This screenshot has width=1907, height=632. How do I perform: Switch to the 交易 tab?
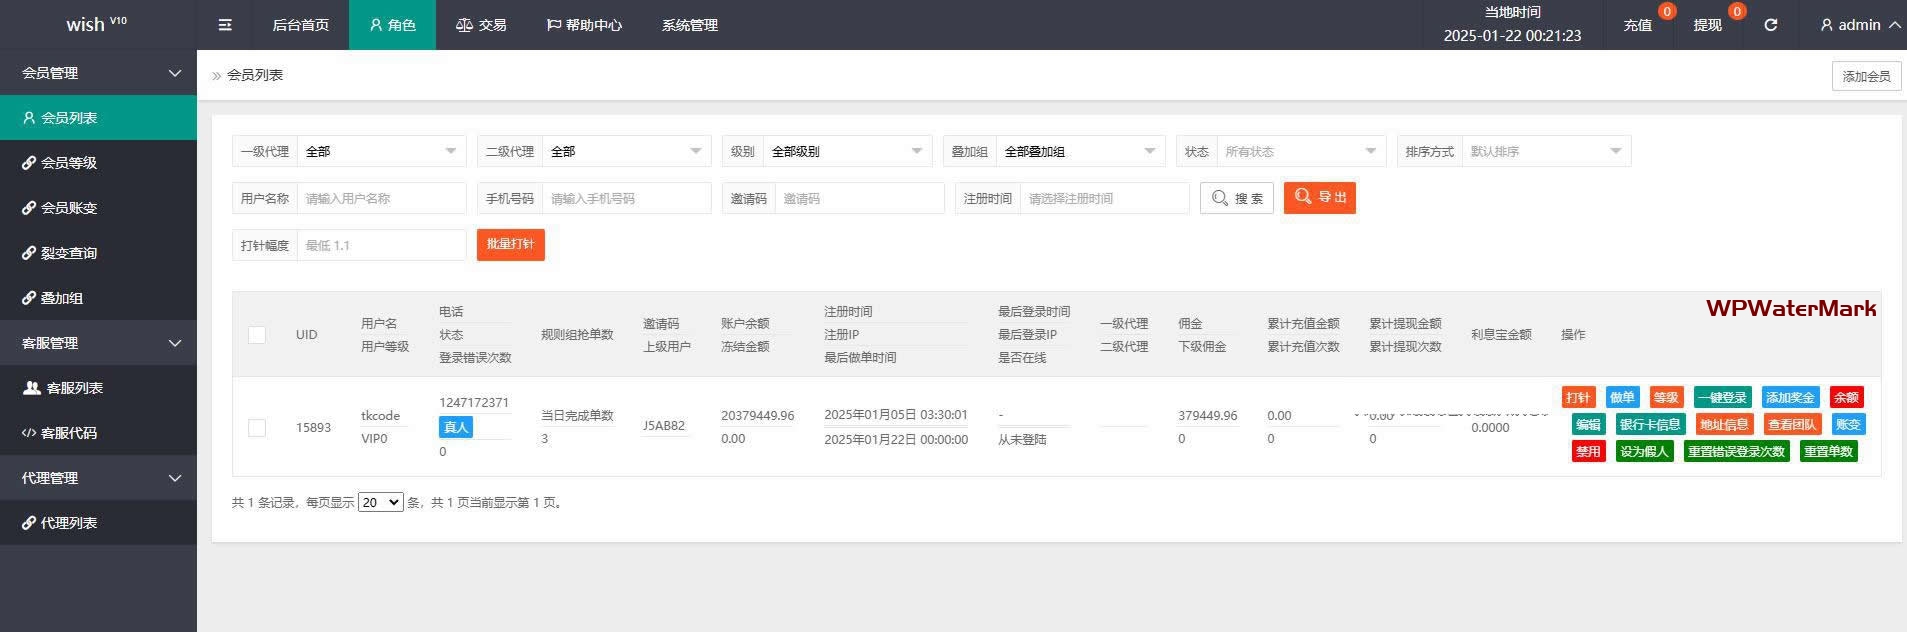[x=481, y=25]
